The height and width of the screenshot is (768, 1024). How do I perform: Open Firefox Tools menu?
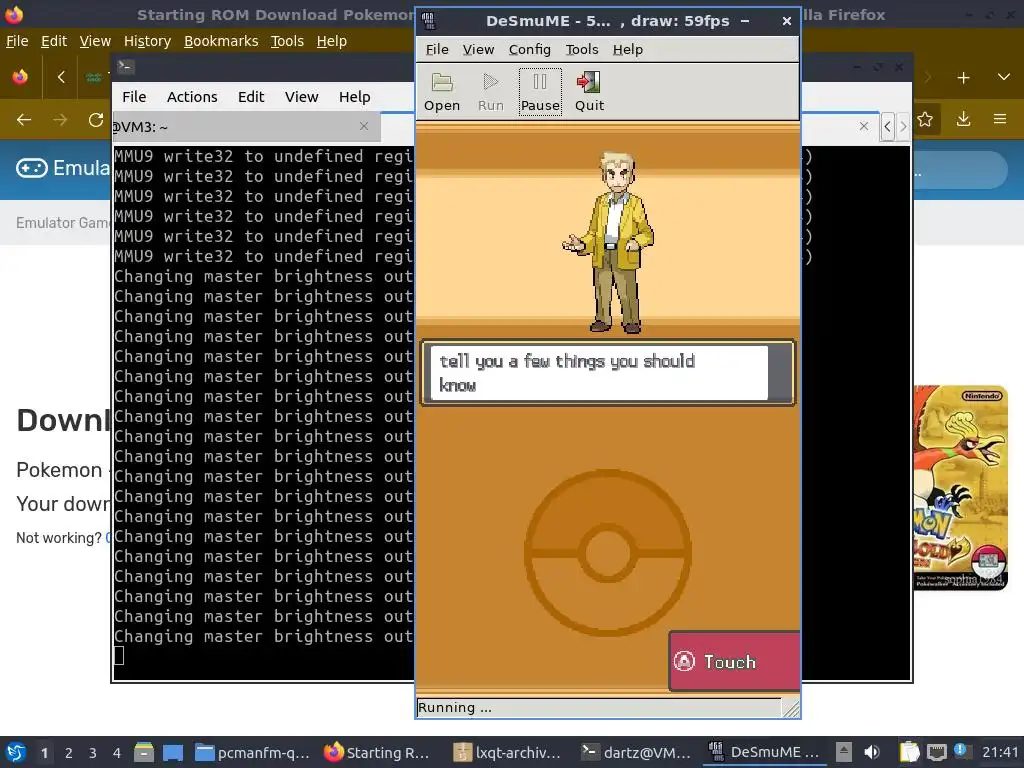[287, 41]
